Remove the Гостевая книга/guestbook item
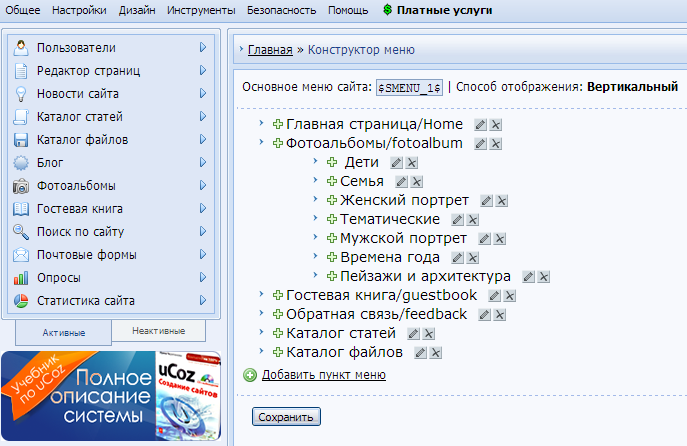The width and height of the screenshot is (687, 446). tap(509, 296)
